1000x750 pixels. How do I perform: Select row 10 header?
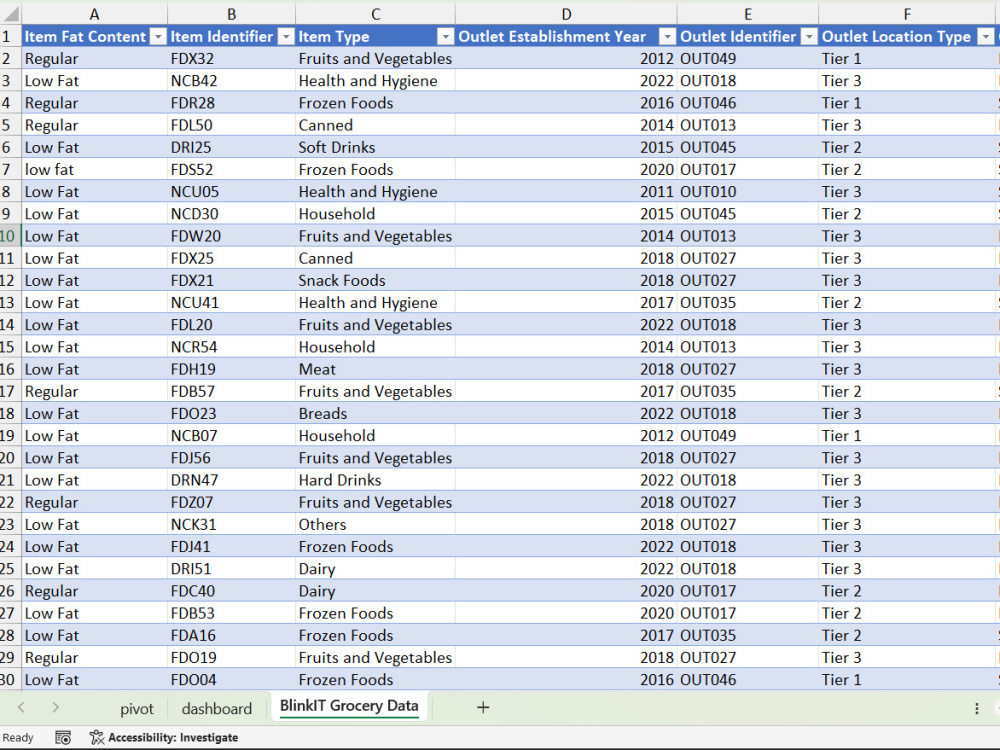coord(9,236)
